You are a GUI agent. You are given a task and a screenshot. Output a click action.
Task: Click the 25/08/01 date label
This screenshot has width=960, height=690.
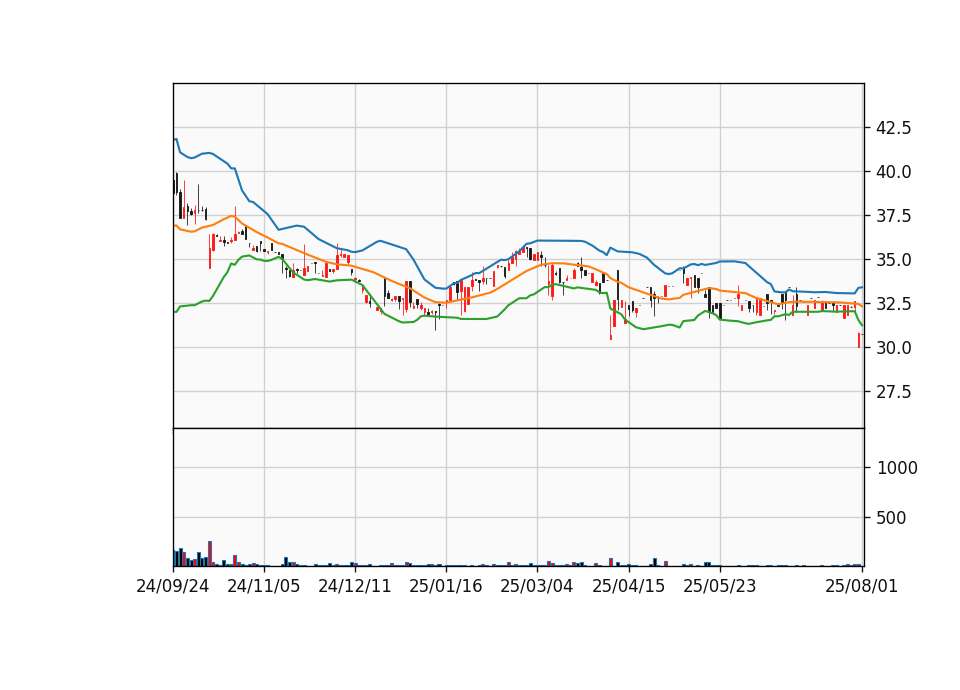pos(861,586)
